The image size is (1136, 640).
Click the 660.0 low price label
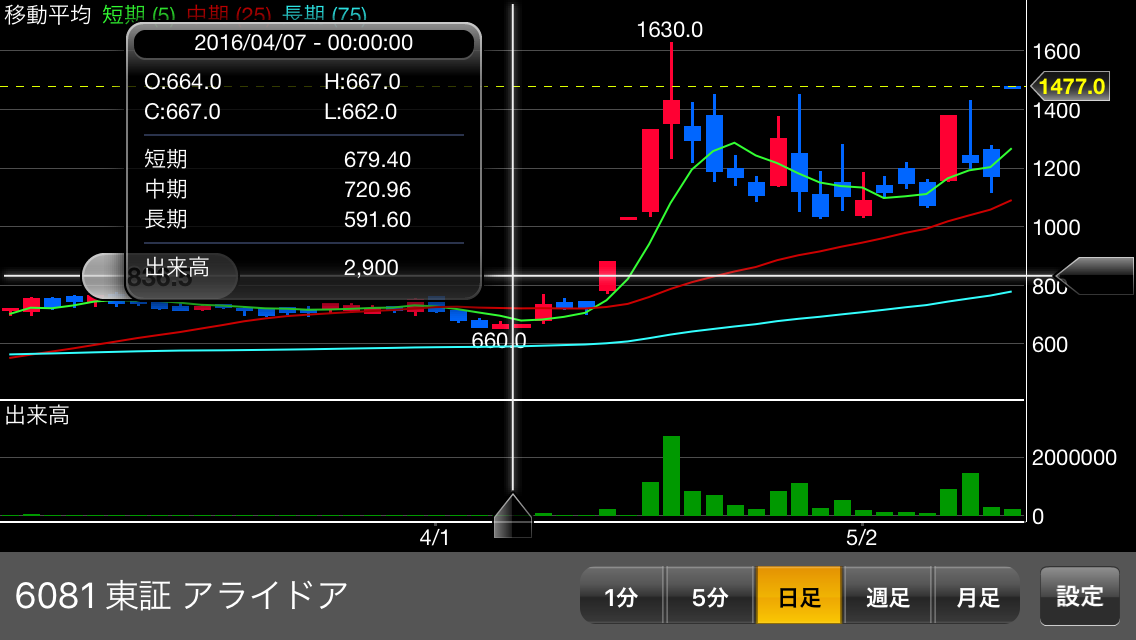[499, 340]
